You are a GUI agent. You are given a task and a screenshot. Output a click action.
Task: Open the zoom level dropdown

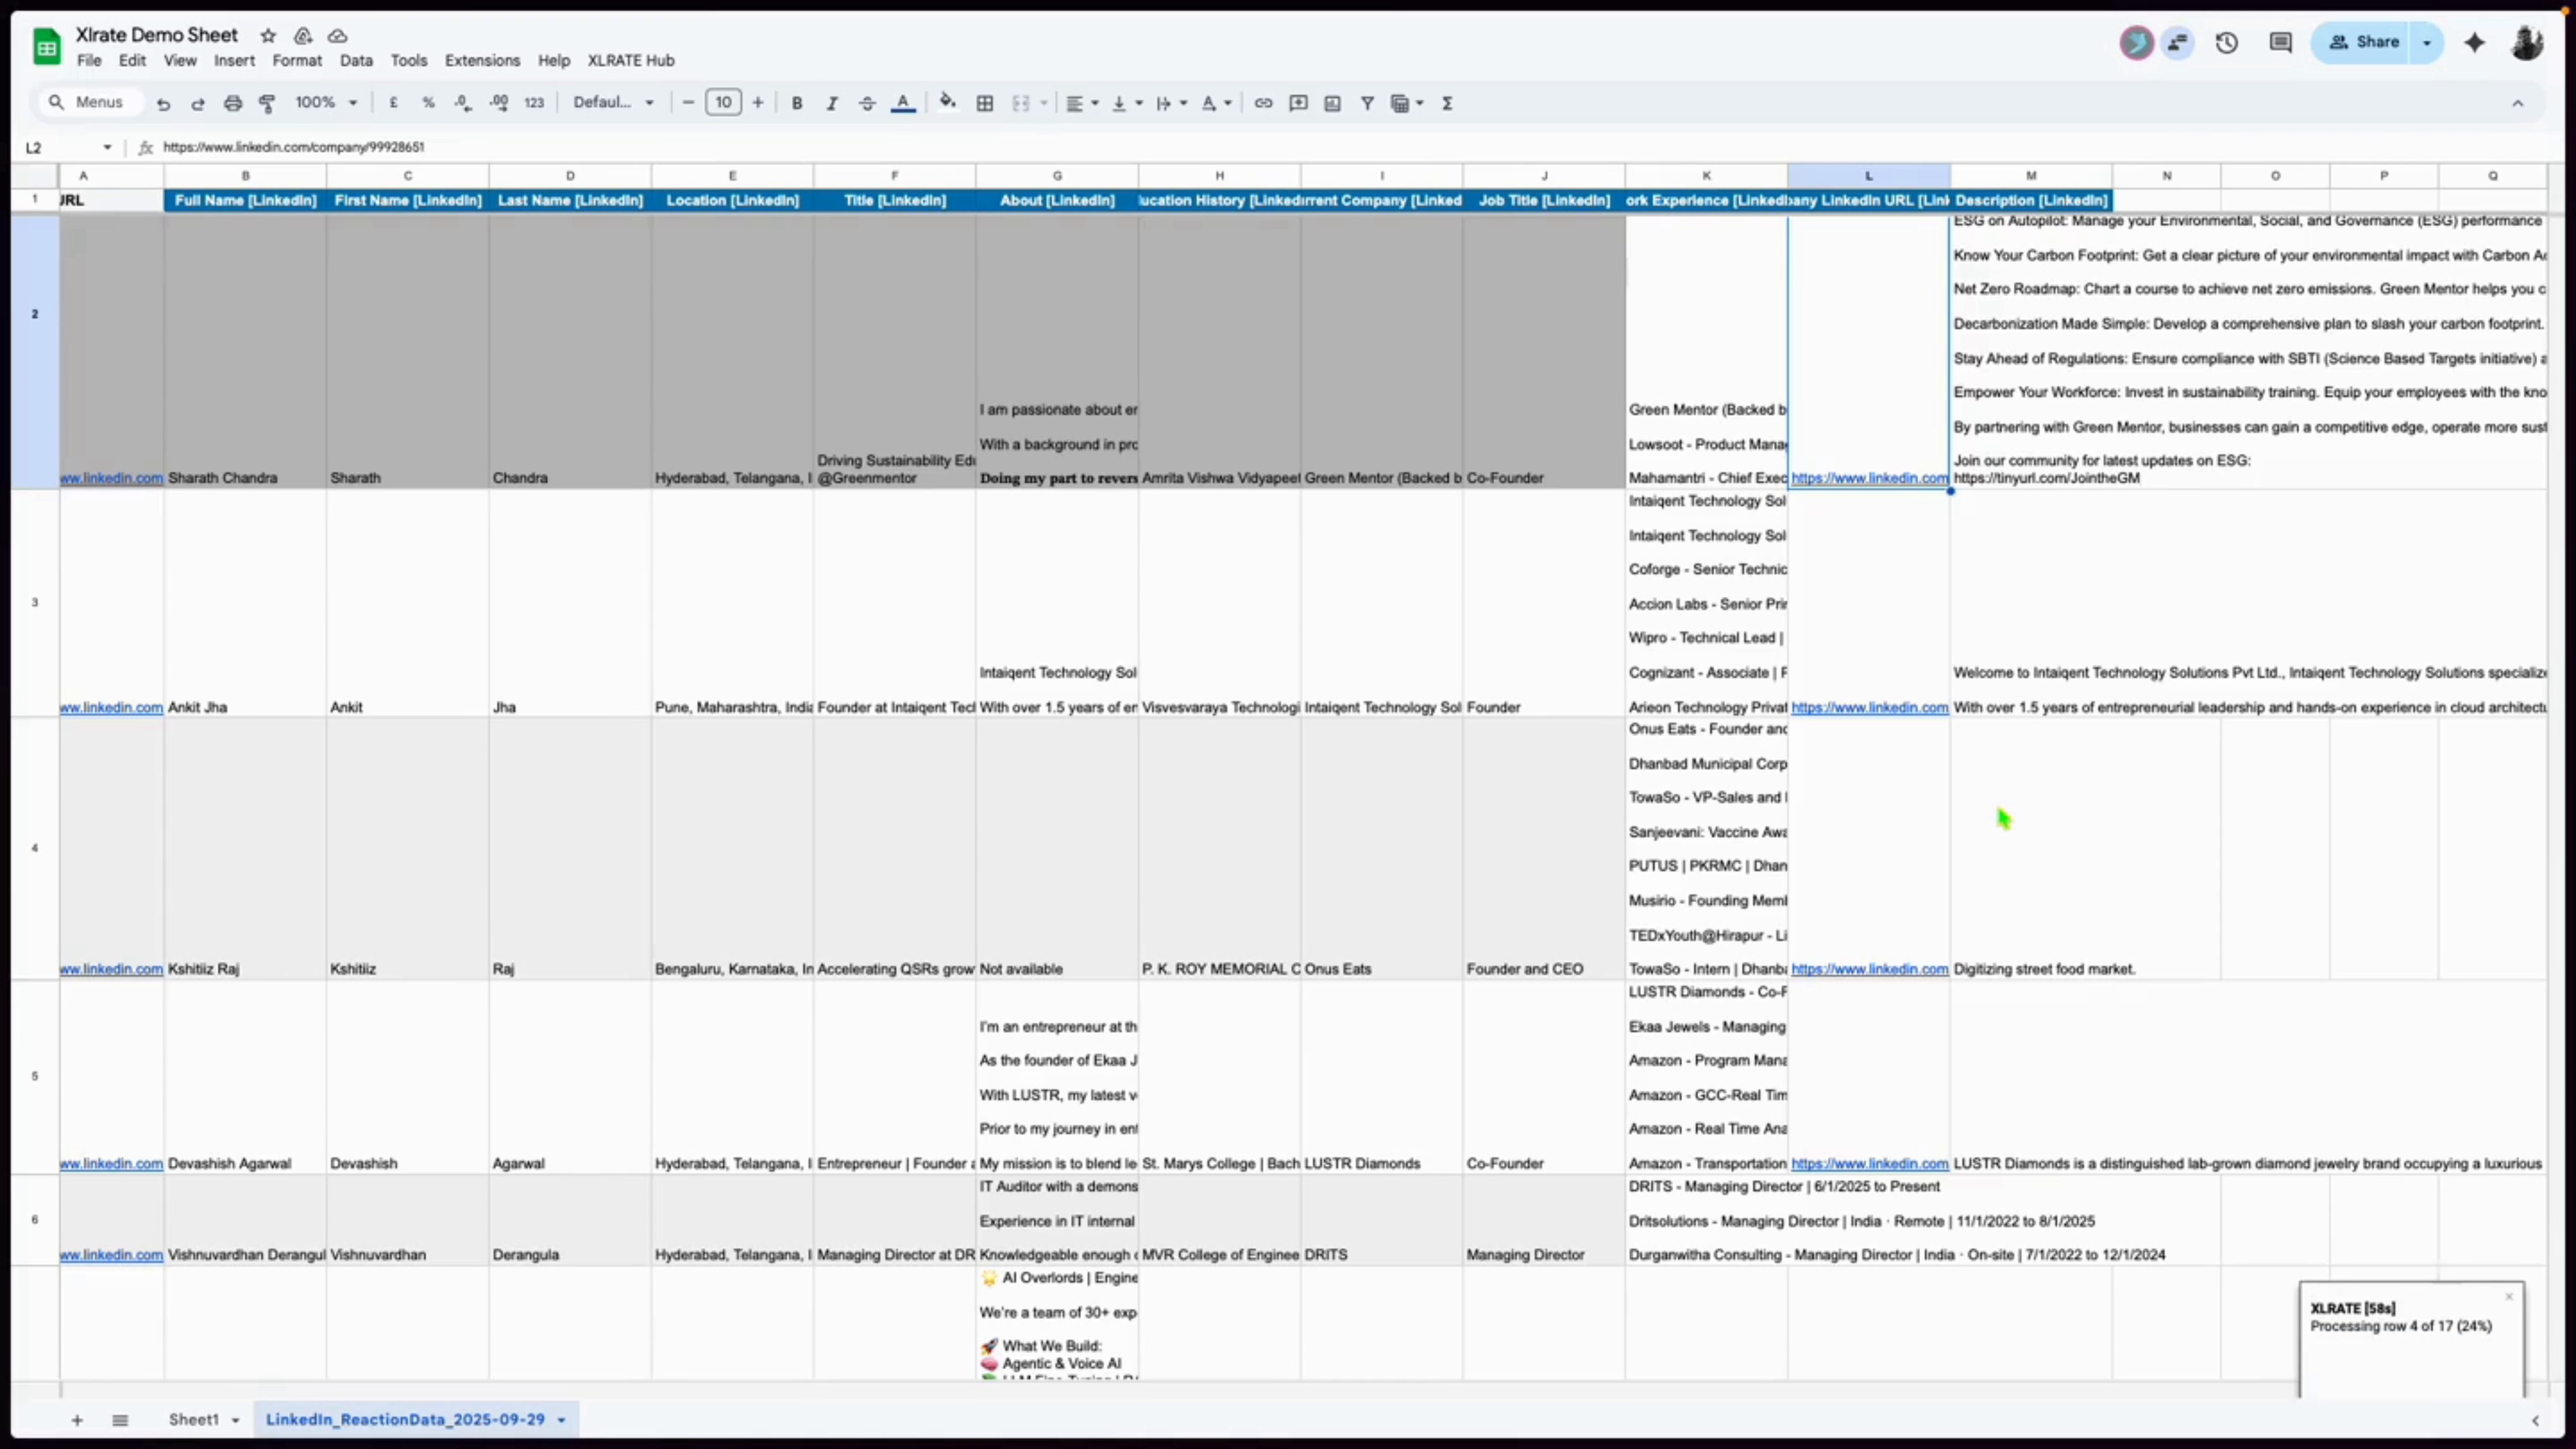pos(325,102)
